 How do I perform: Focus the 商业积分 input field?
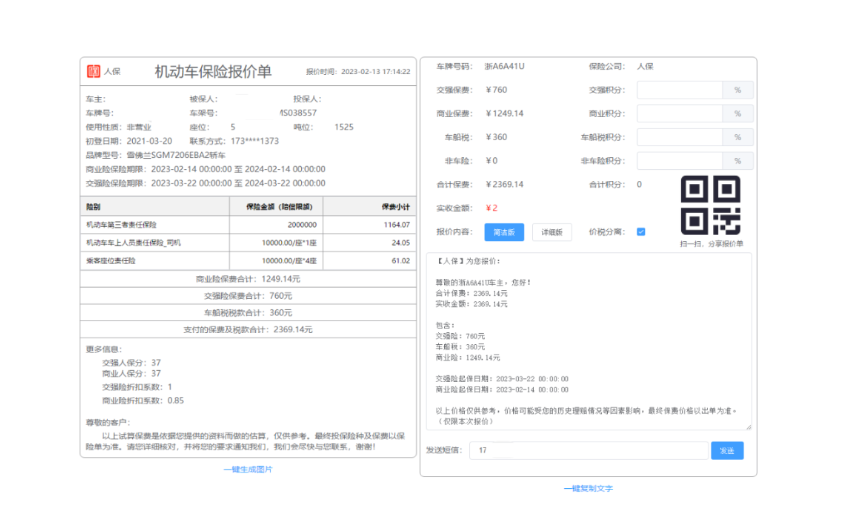pos(680,114)
